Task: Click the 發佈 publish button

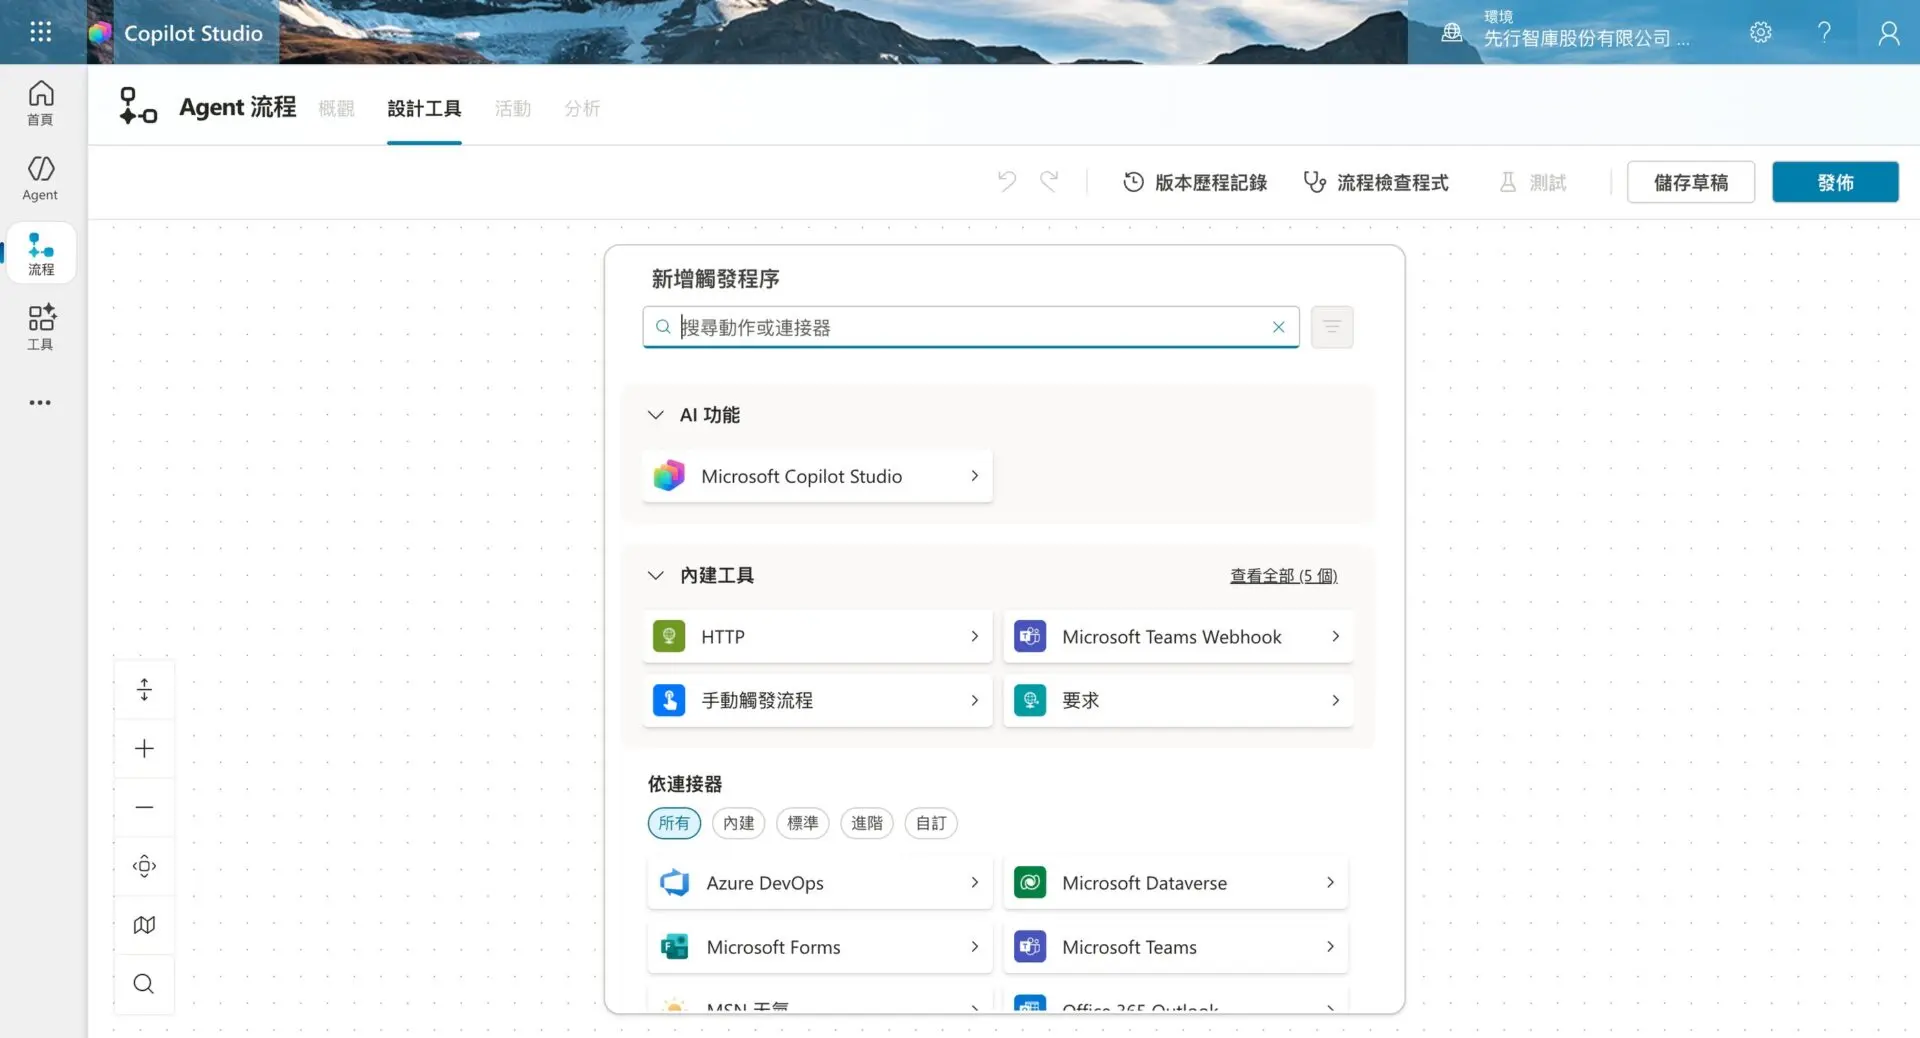Action: [1835, 182]
